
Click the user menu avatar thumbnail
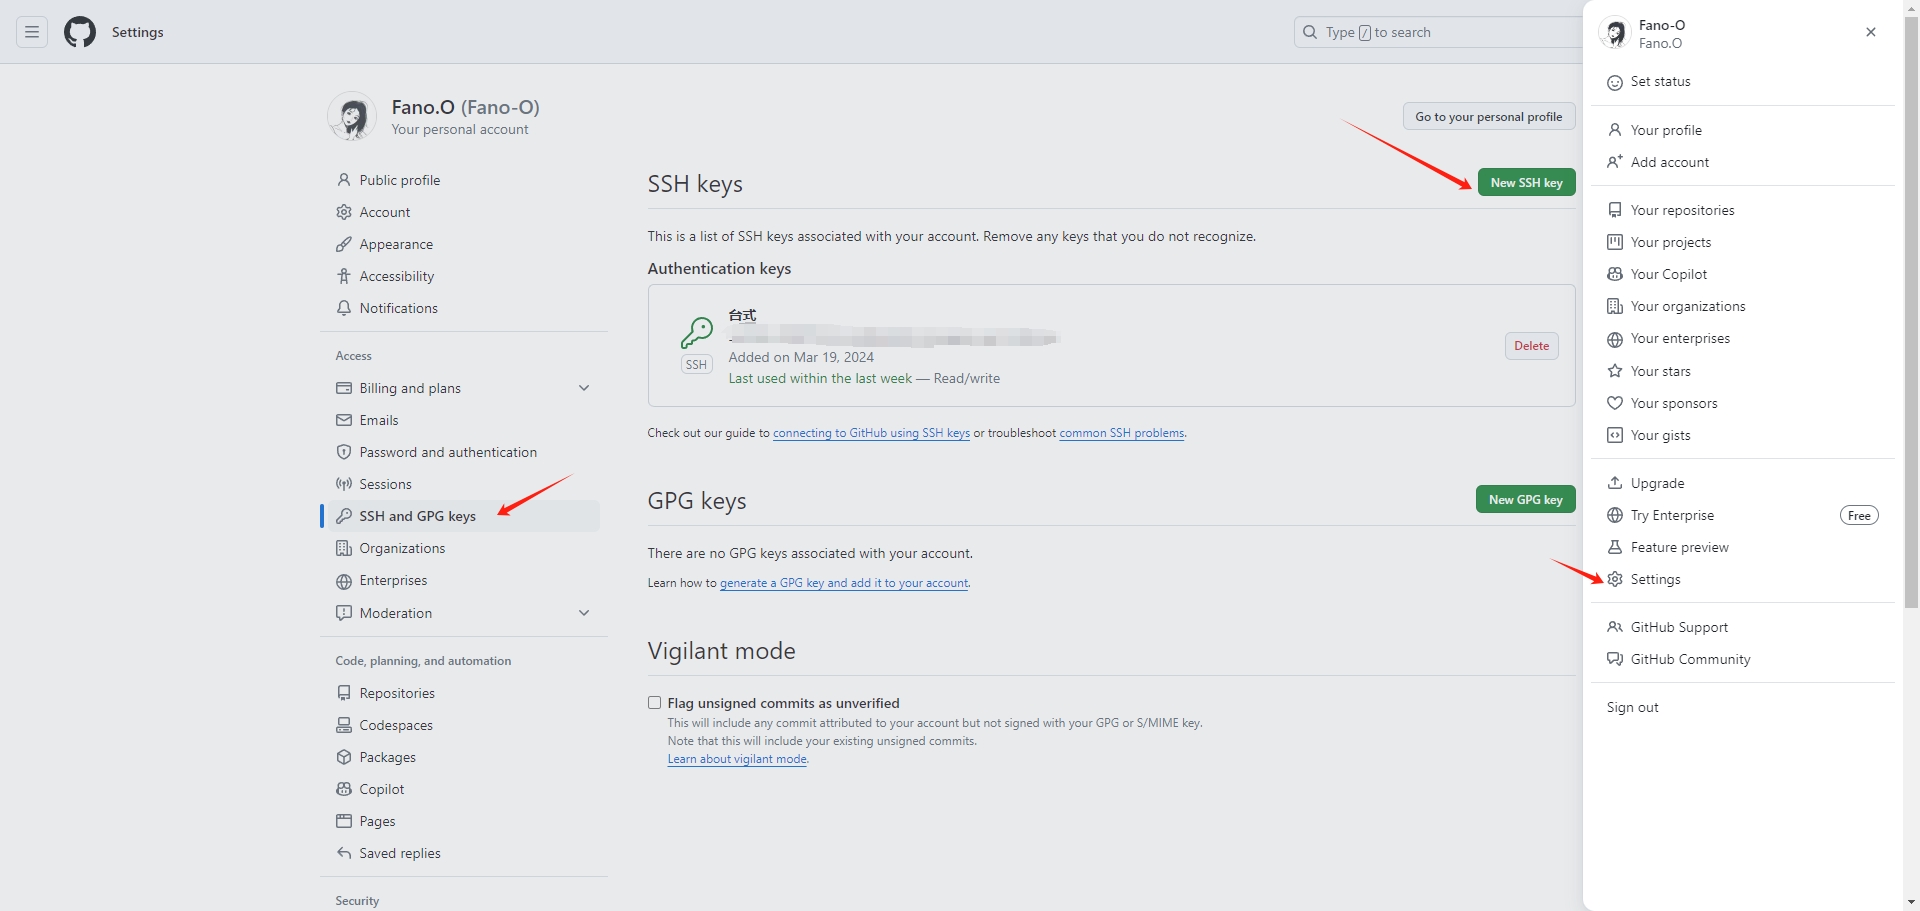coord(1615,34)
